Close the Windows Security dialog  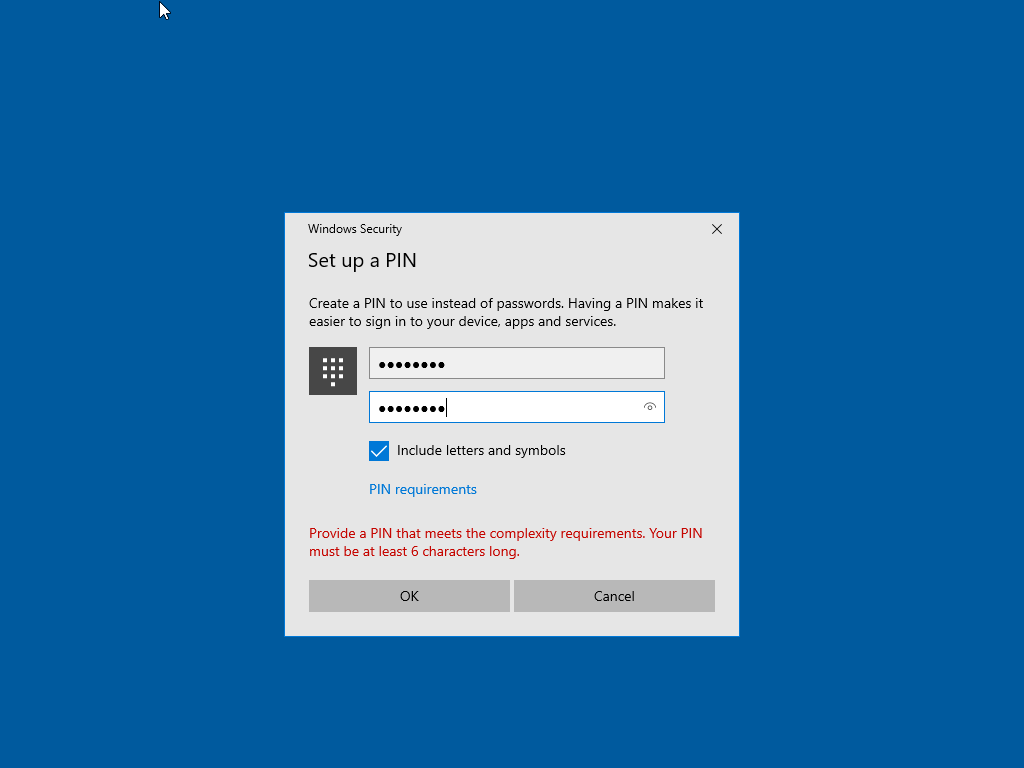pyautogui.click(x=716, y=229)
